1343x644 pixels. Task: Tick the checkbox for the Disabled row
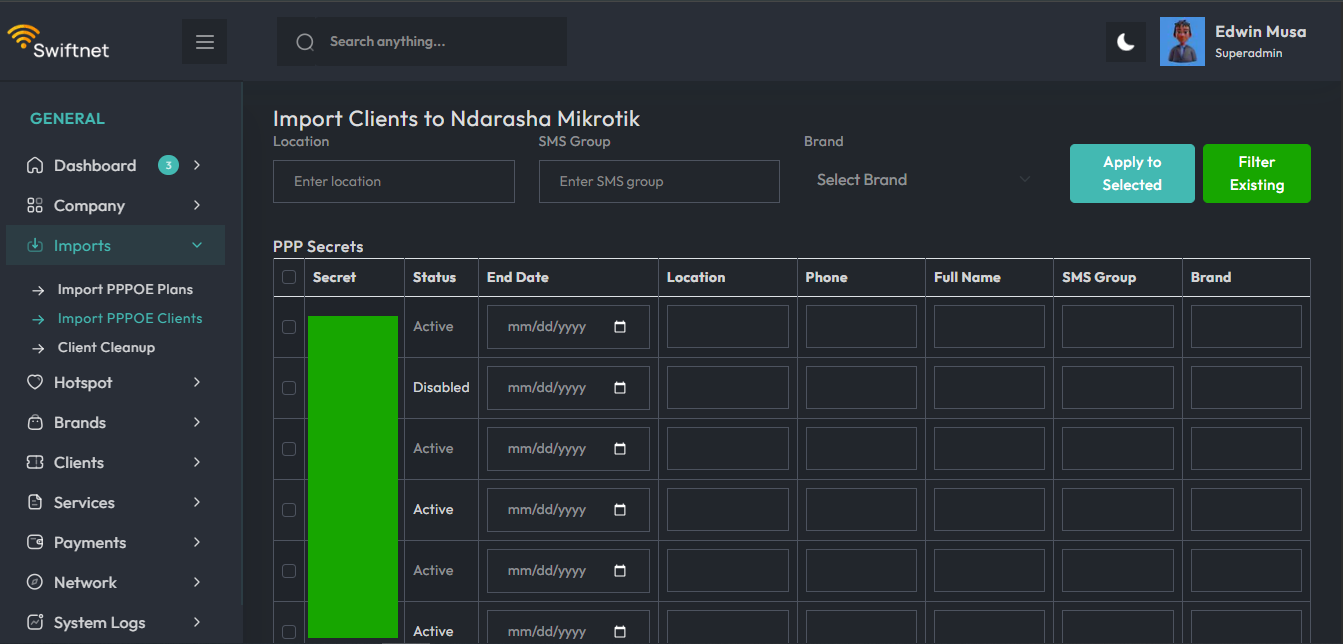point(289,388)
